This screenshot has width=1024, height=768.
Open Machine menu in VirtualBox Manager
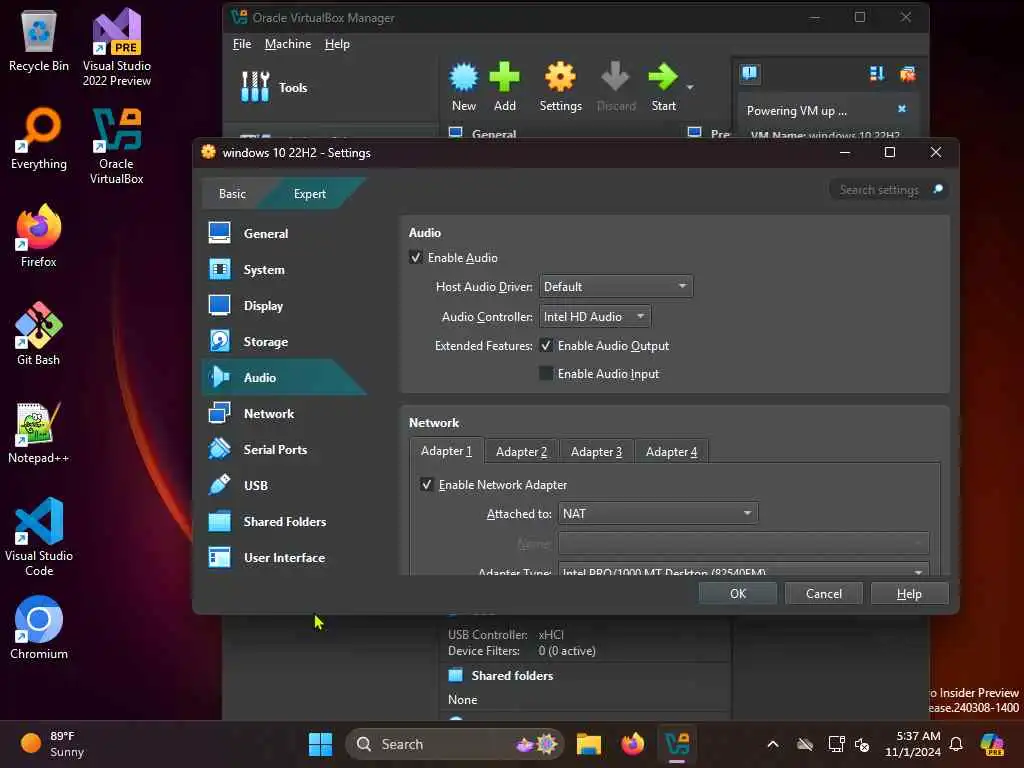[x=288, y=44]
